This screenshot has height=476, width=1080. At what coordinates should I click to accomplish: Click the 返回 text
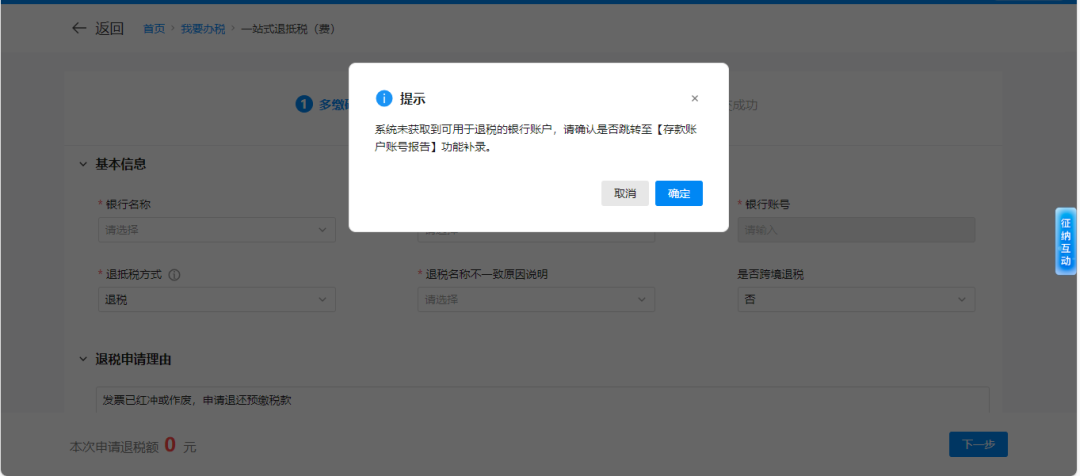110,28
